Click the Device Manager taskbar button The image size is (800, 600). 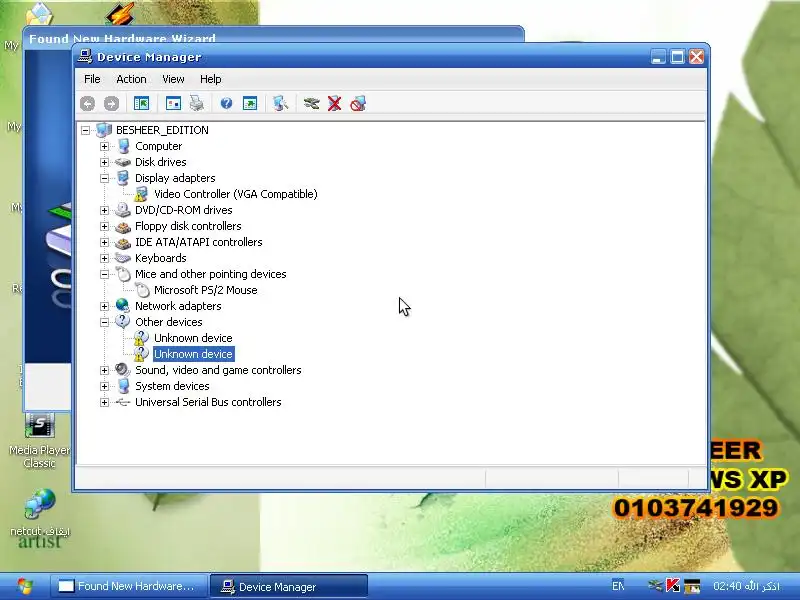[x=289, y=586]
